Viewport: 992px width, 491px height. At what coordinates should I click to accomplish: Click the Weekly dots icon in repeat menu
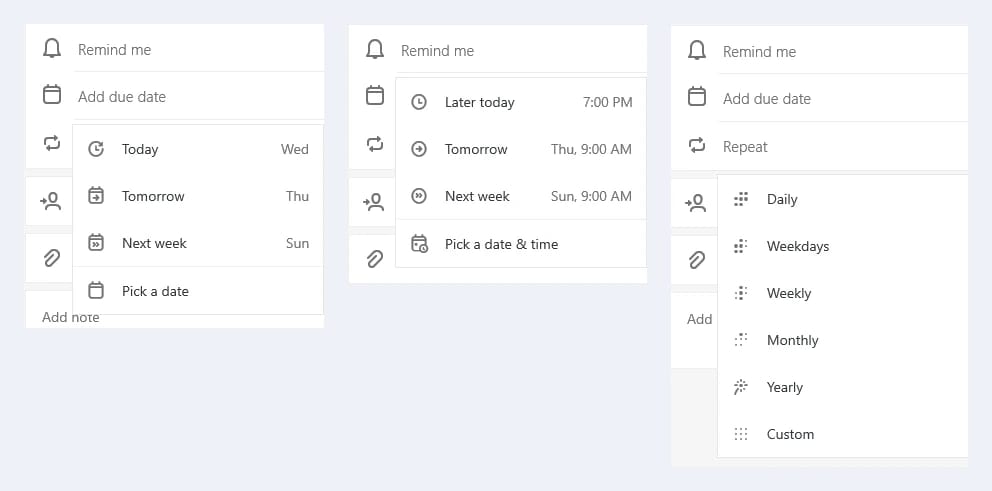point(741,293)
